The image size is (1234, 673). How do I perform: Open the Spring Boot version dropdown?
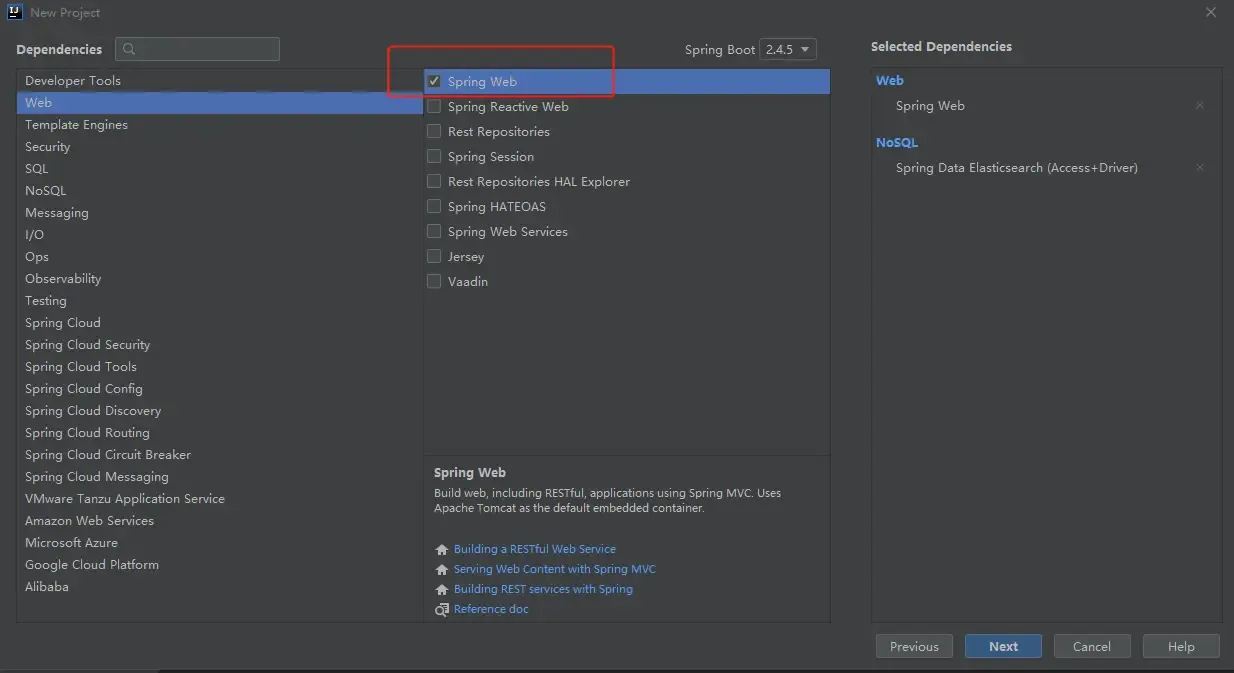tap(788, 49)
